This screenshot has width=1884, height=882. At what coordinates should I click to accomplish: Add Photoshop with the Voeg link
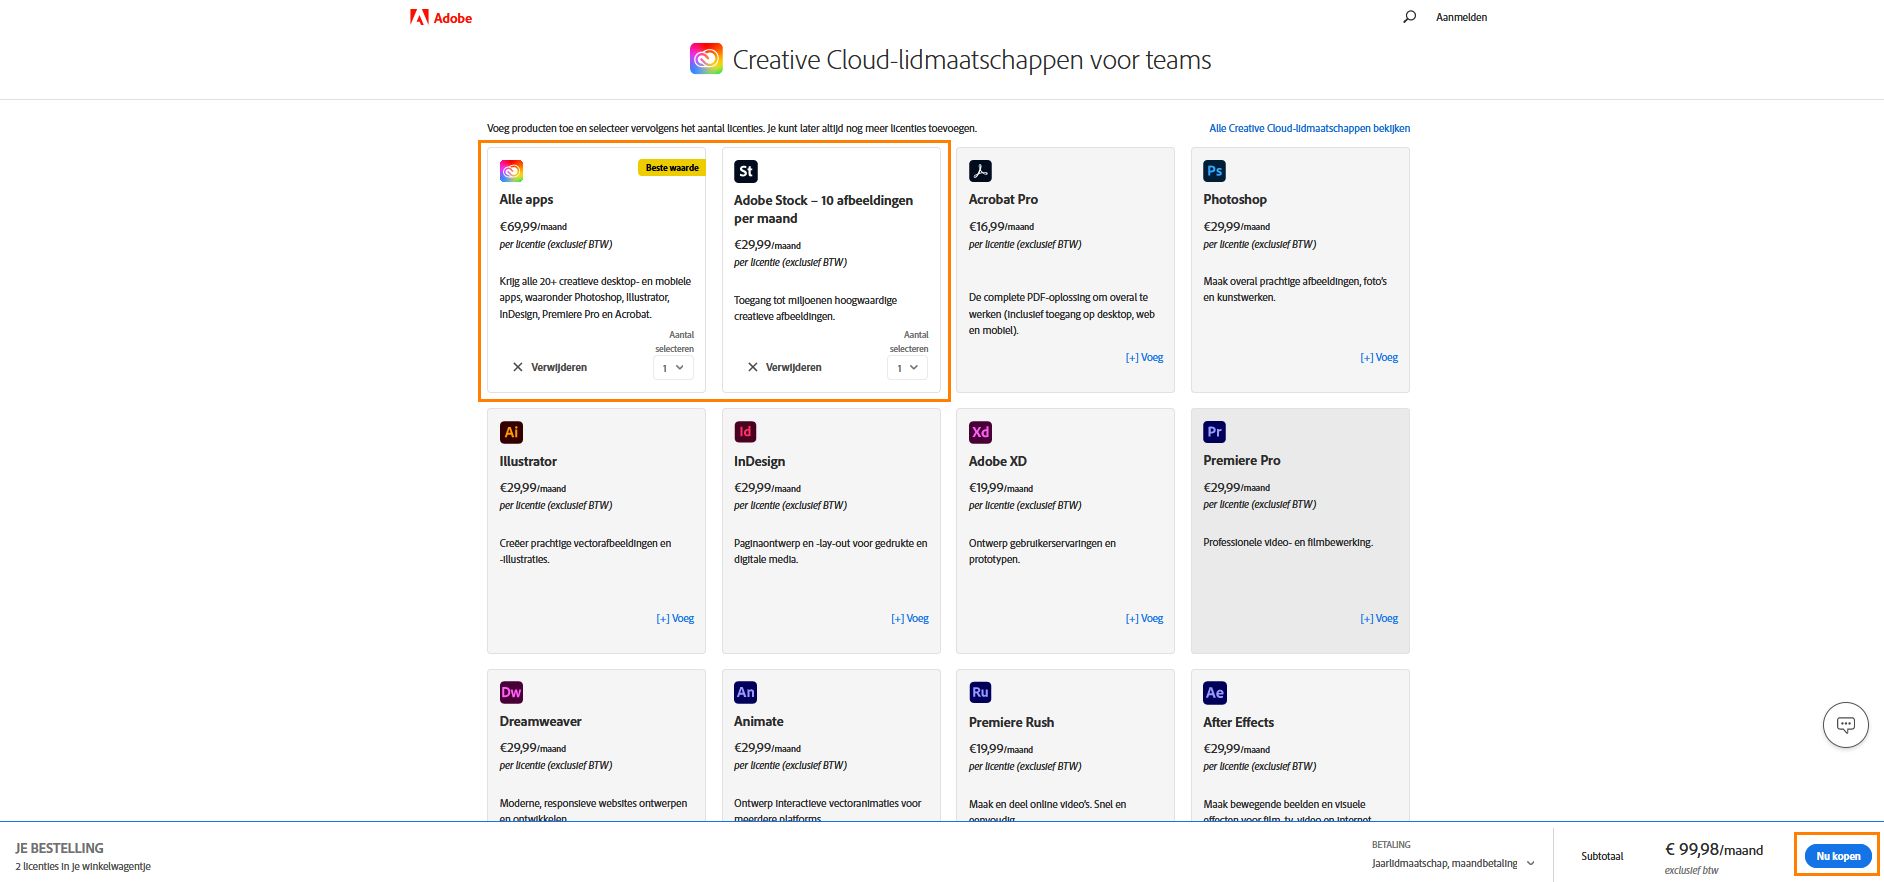1379,357
